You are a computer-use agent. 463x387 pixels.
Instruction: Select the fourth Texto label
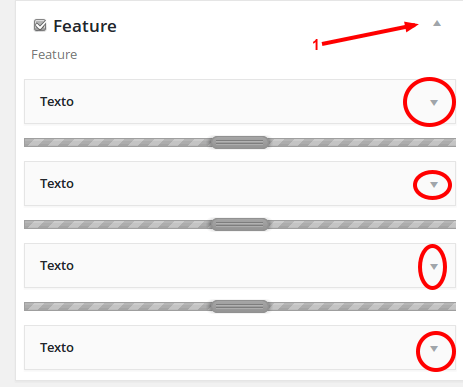[57, 348]
